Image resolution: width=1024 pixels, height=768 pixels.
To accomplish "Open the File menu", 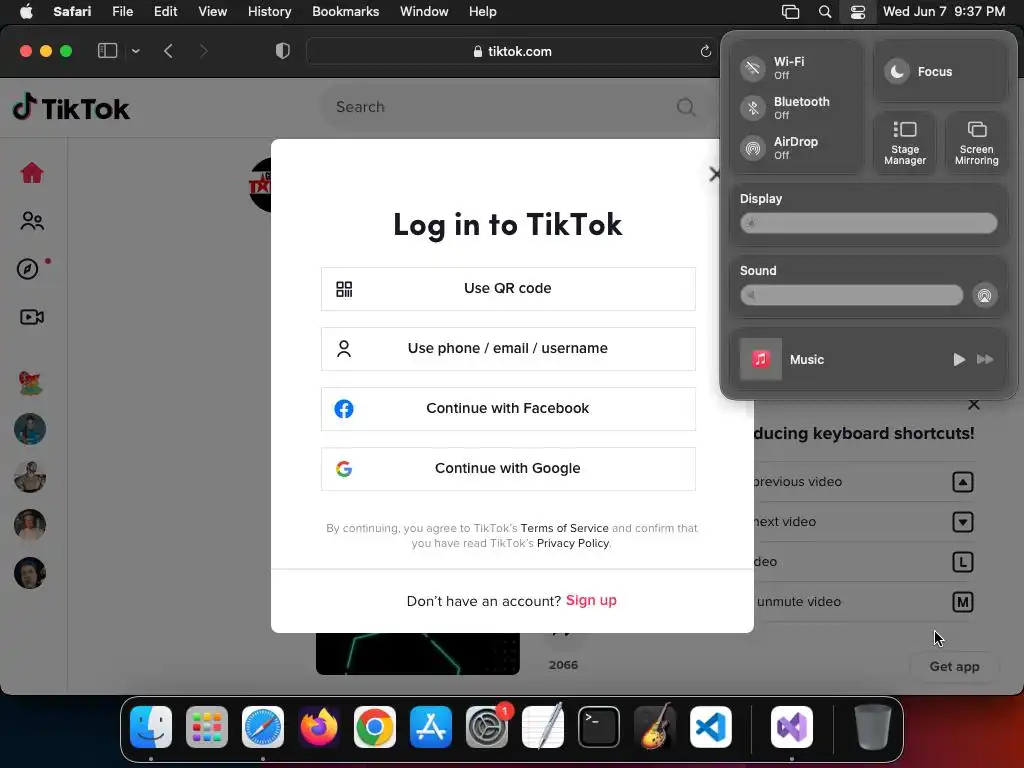I will tap(122, 12).
